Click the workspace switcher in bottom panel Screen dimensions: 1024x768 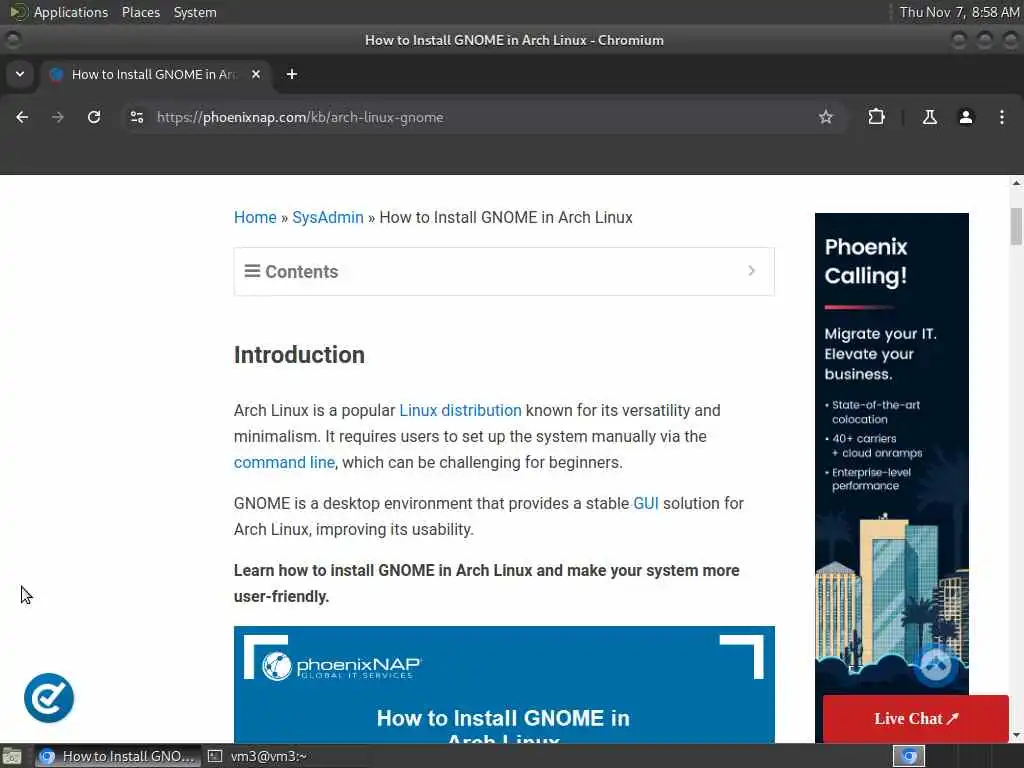pos(909,756)
